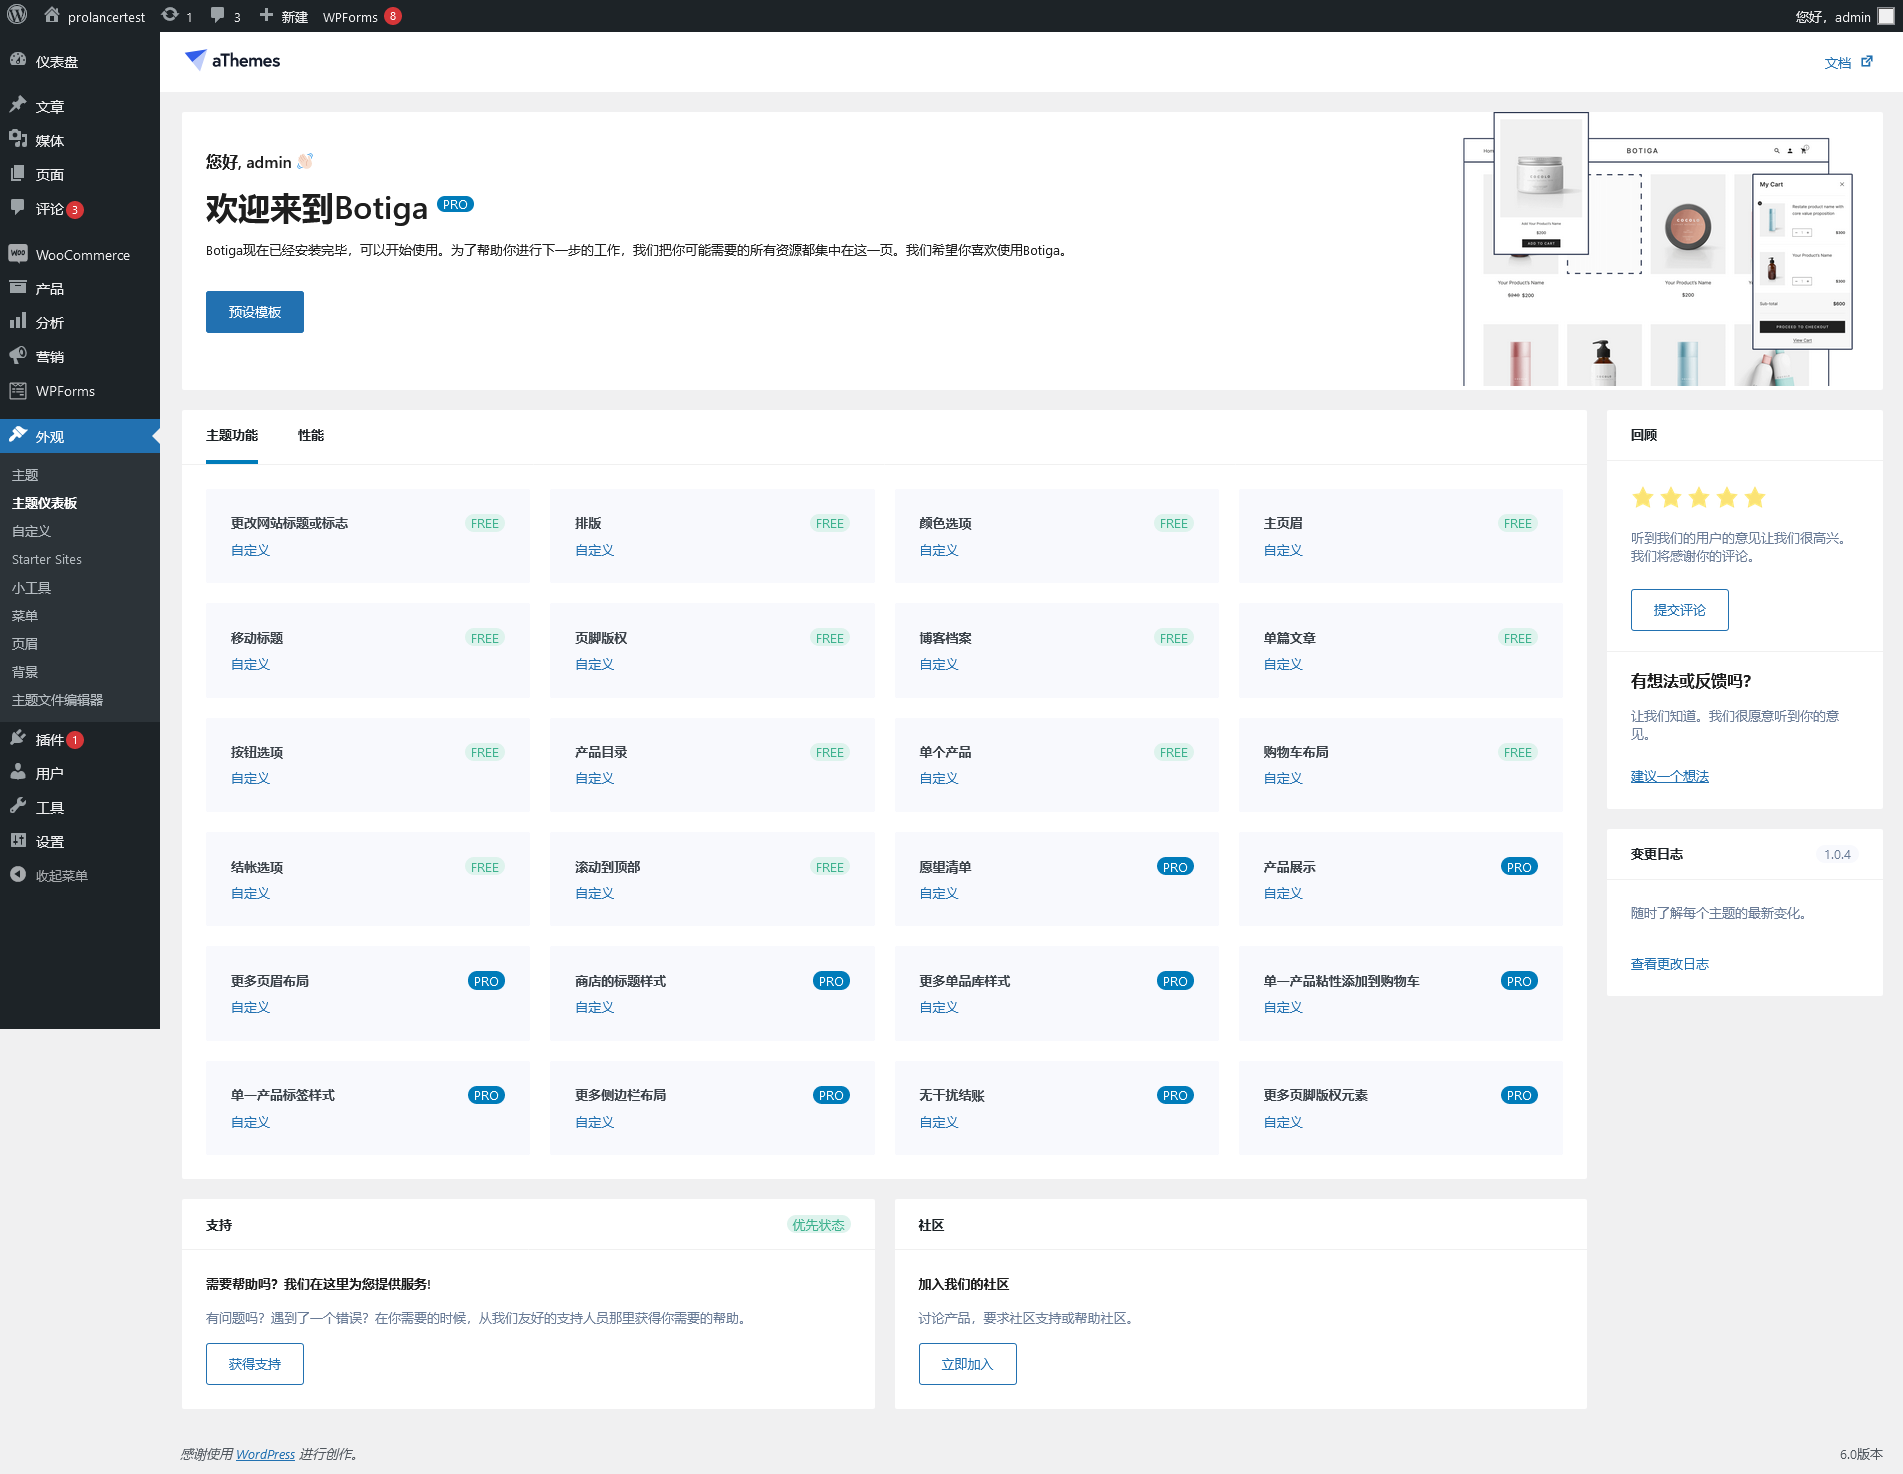Click the 营销 megaphone icon in sidebar

pos(18,355)
